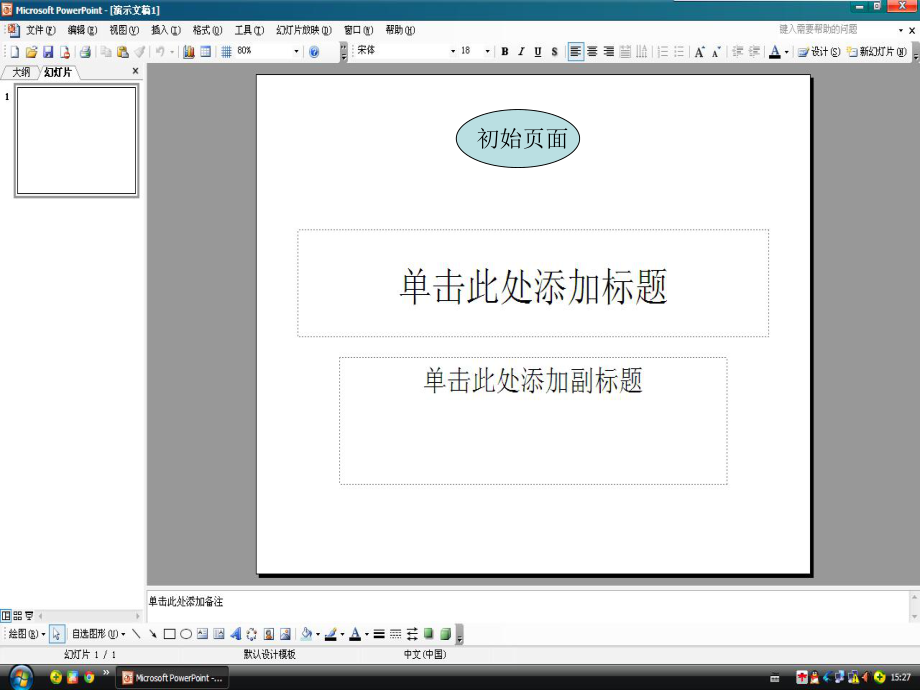The width and height of the screenshot is (920, 690).
Task: Toggle Italic formatting
Action: click(x=521, y=52)
